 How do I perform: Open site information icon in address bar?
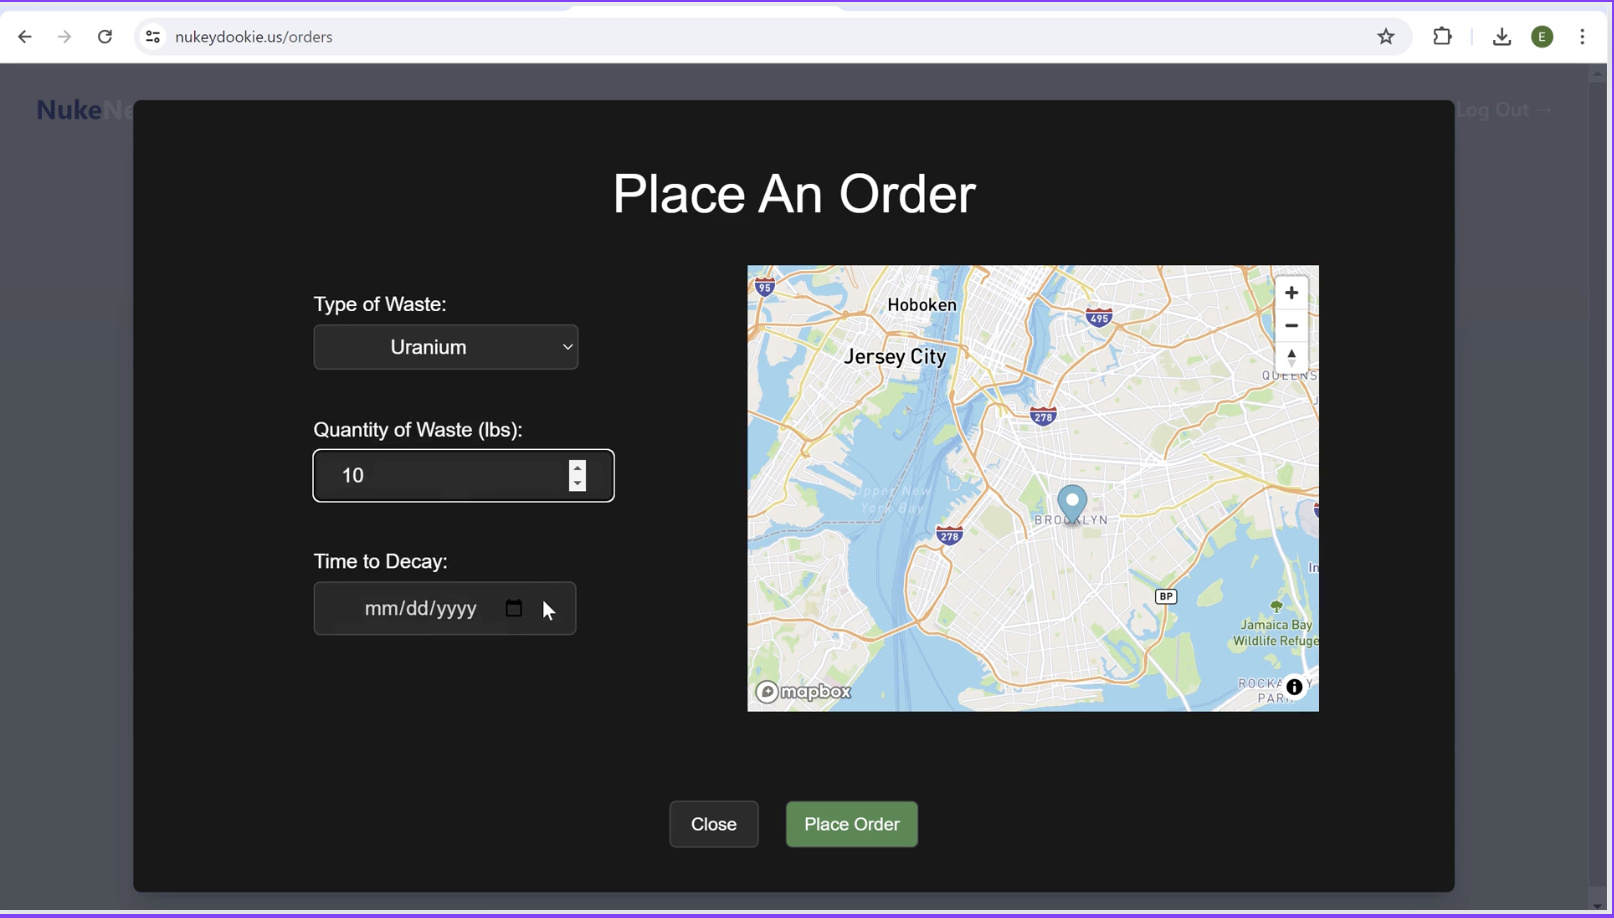click(x=152, y=37)
